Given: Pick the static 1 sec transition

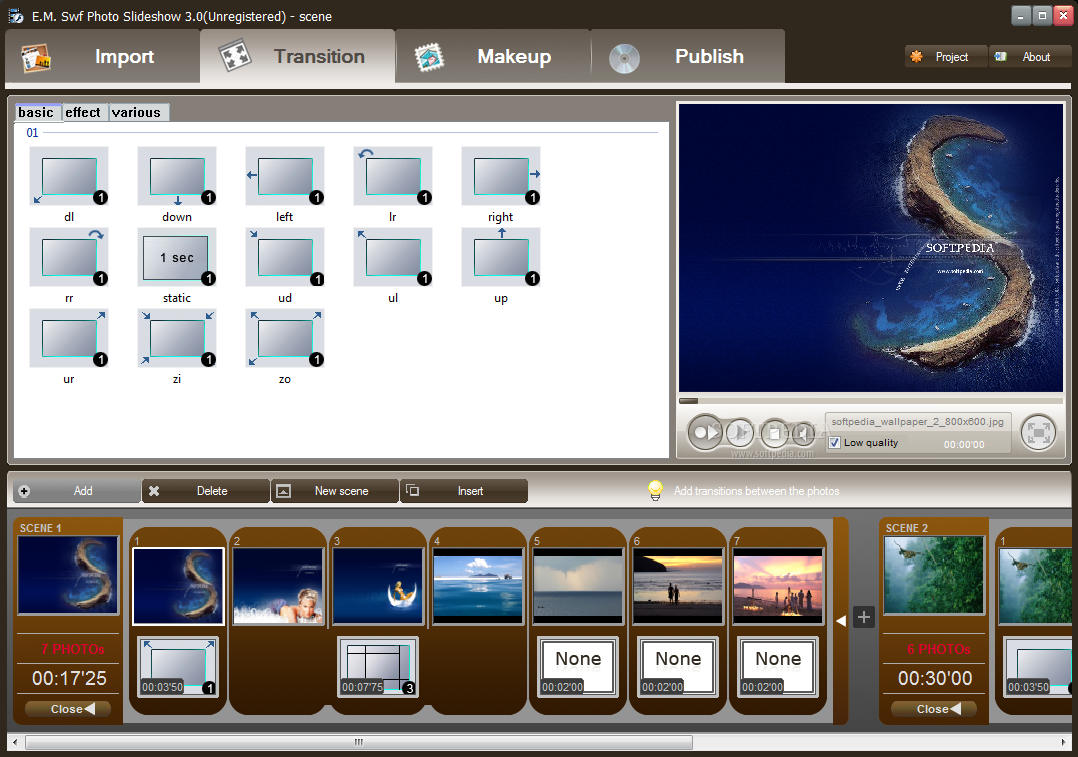Looking at the screenshot, I should pyautogui.click(x=177, y=257).
